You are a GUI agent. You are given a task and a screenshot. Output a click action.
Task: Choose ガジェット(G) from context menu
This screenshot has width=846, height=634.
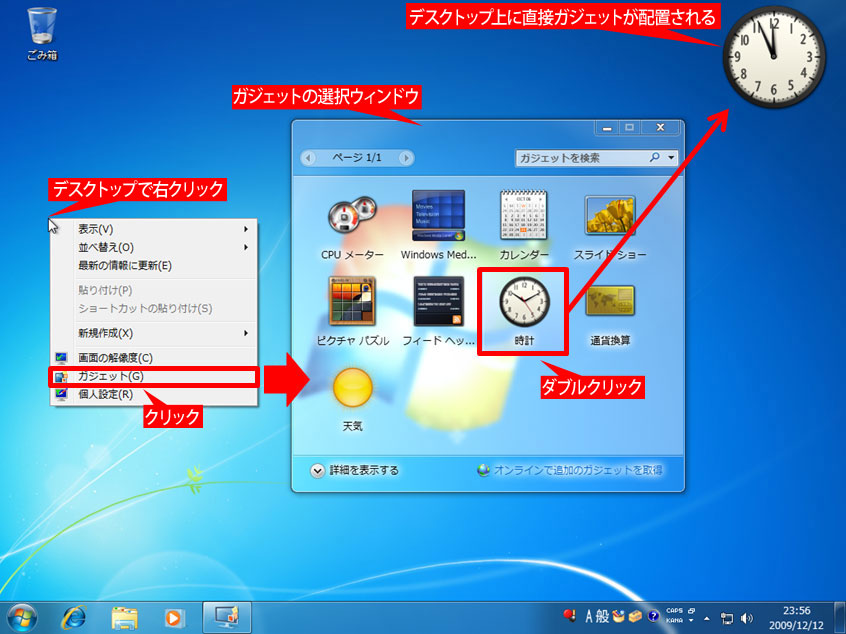coord(154,376)
